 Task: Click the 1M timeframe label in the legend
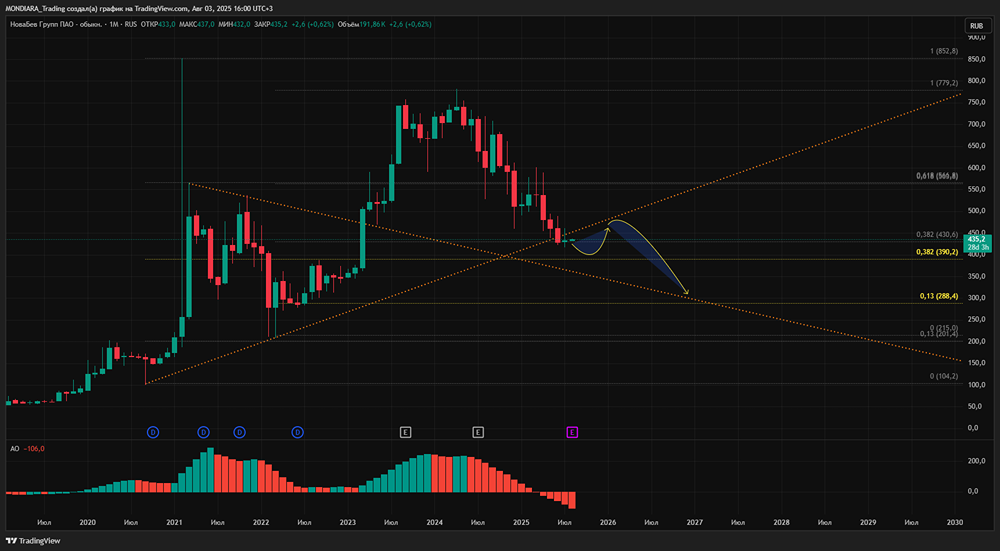(x=112, y=24)
